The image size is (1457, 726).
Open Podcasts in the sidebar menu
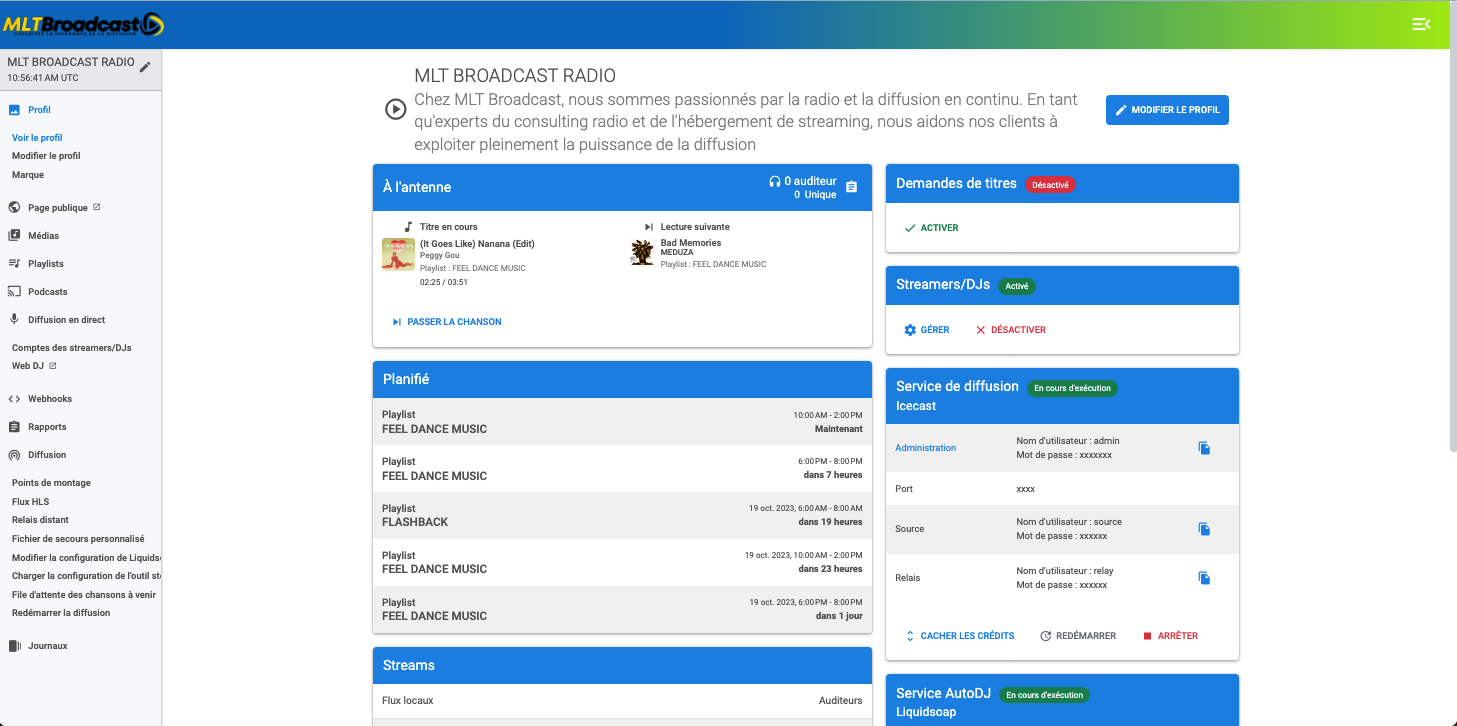point(47,292)
